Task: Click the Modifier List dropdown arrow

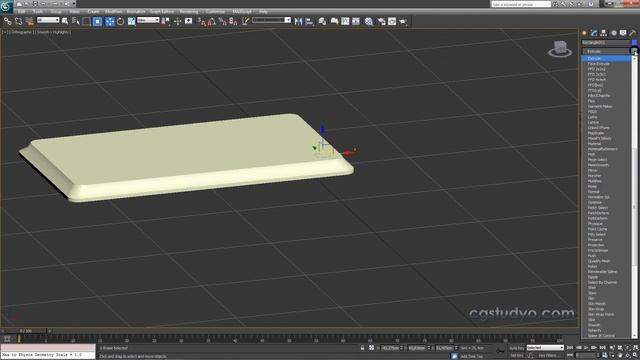Action: pyautogui.click(x=634, y=51)
